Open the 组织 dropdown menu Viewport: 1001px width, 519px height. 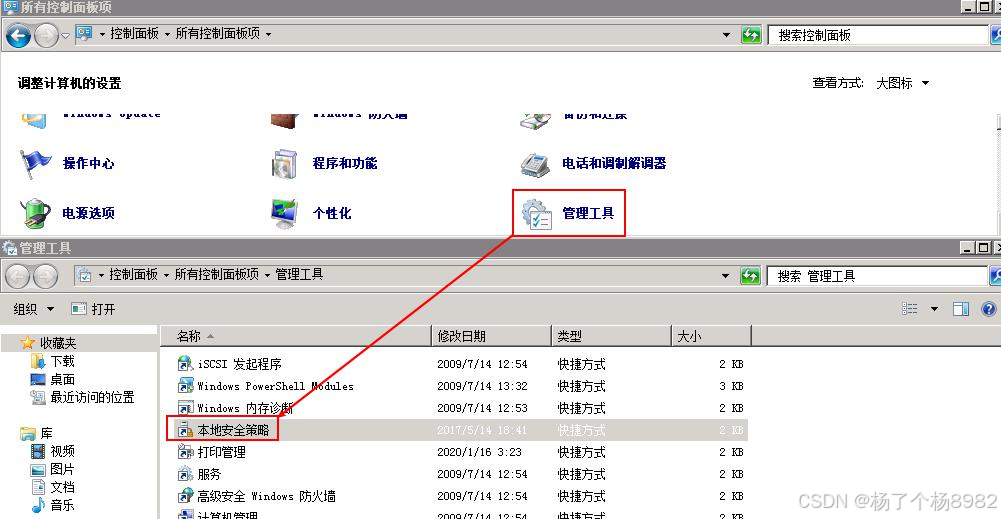[33, 309]
